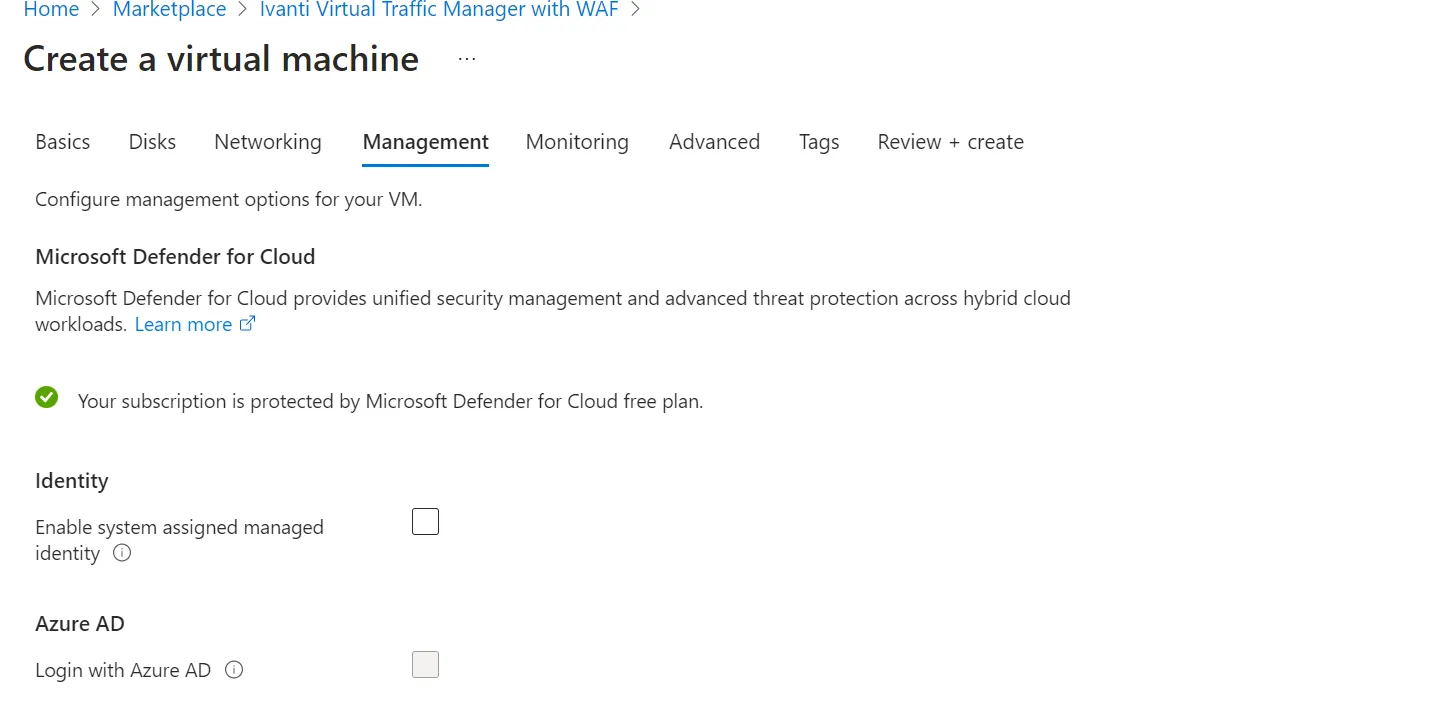The height and width of the screenshot is (719, 1441).
Task: Enable system assigned managed identity checkbox
Action: 425,522
